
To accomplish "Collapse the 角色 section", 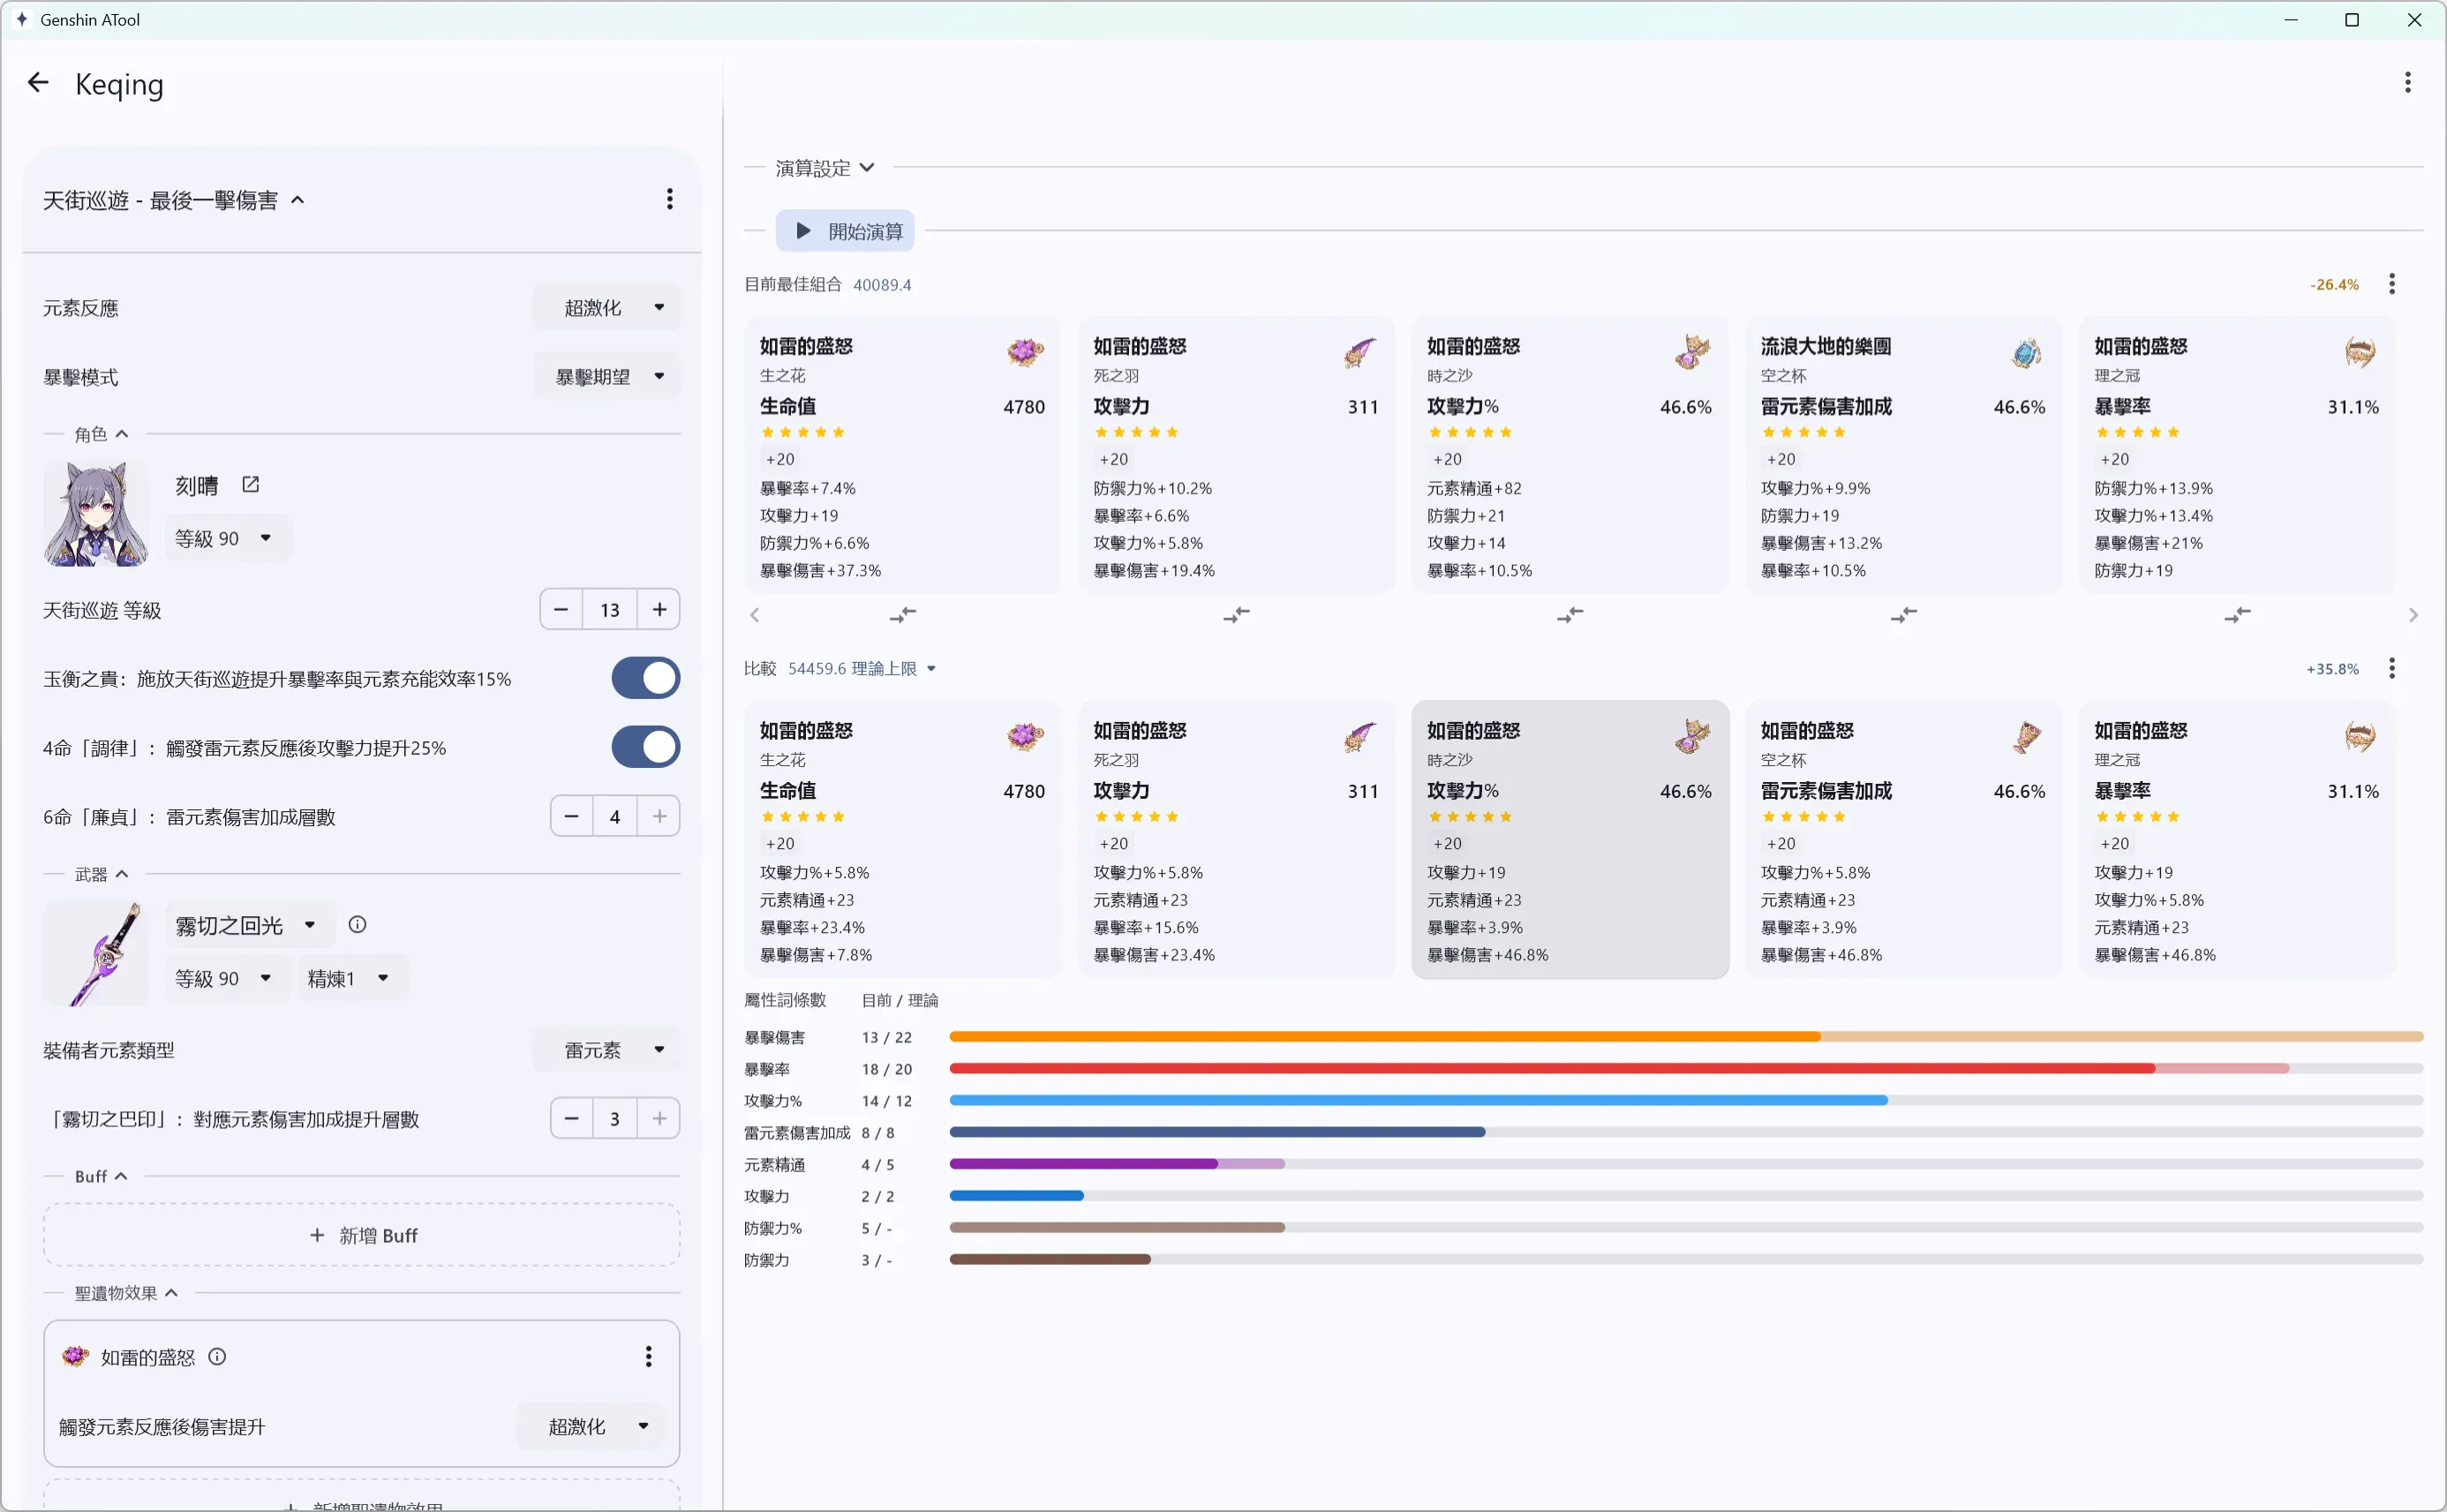I will [x=101, y=434].
